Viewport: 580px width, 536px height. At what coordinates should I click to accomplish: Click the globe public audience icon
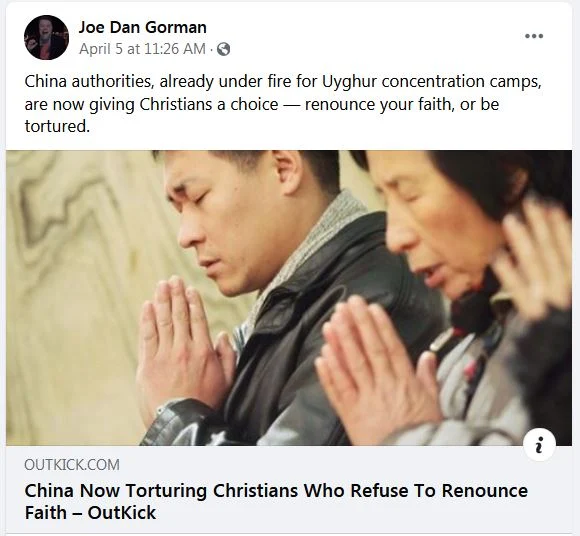[x=223, y=49]
